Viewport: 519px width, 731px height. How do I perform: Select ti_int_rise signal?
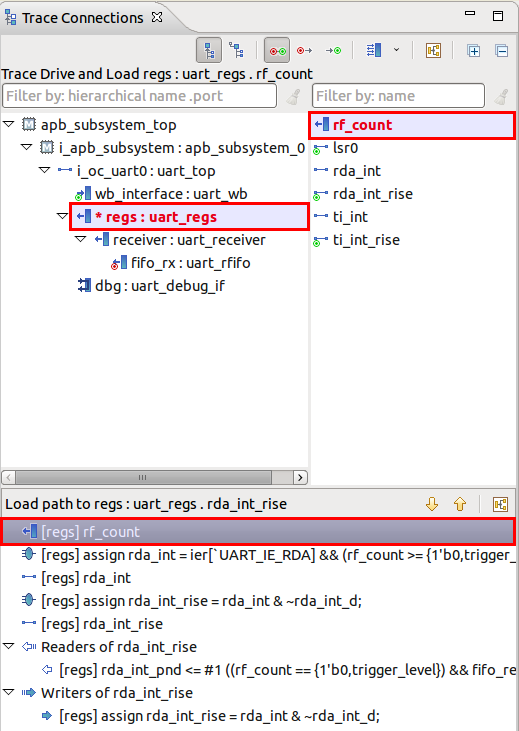[366, 240]
